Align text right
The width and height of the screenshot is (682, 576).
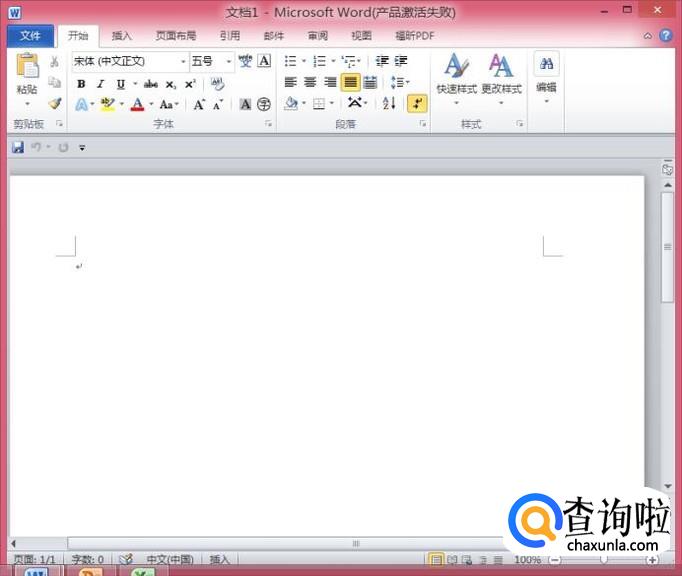(x=330, y=82)
